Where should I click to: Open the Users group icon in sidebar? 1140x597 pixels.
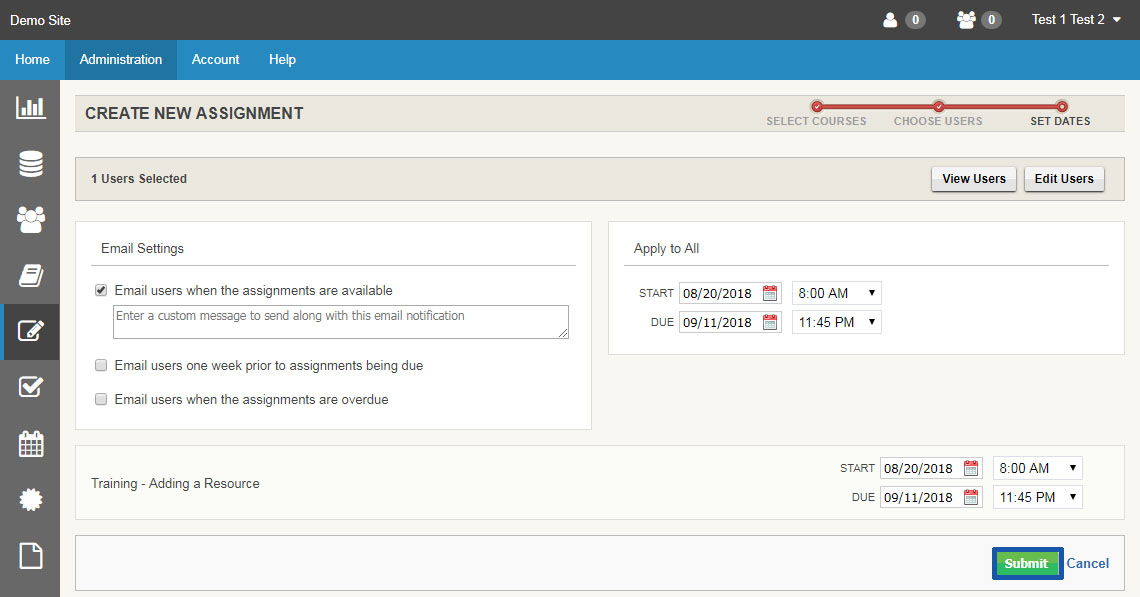30,219
